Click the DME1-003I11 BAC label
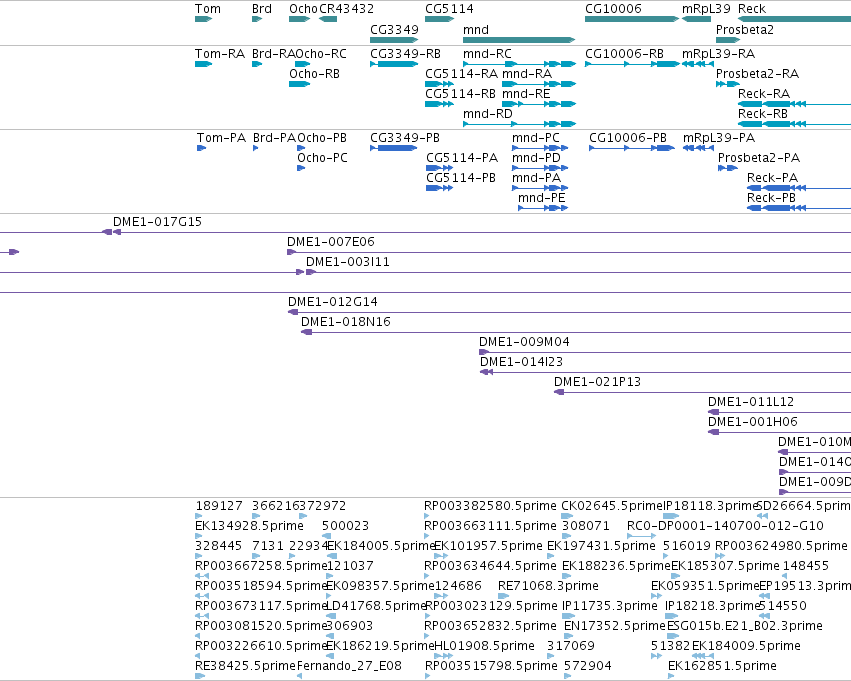 pos(347,262)
